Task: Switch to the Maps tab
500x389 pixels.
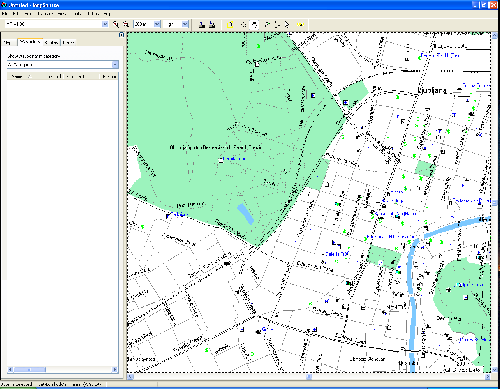Action: pos(7,42)
